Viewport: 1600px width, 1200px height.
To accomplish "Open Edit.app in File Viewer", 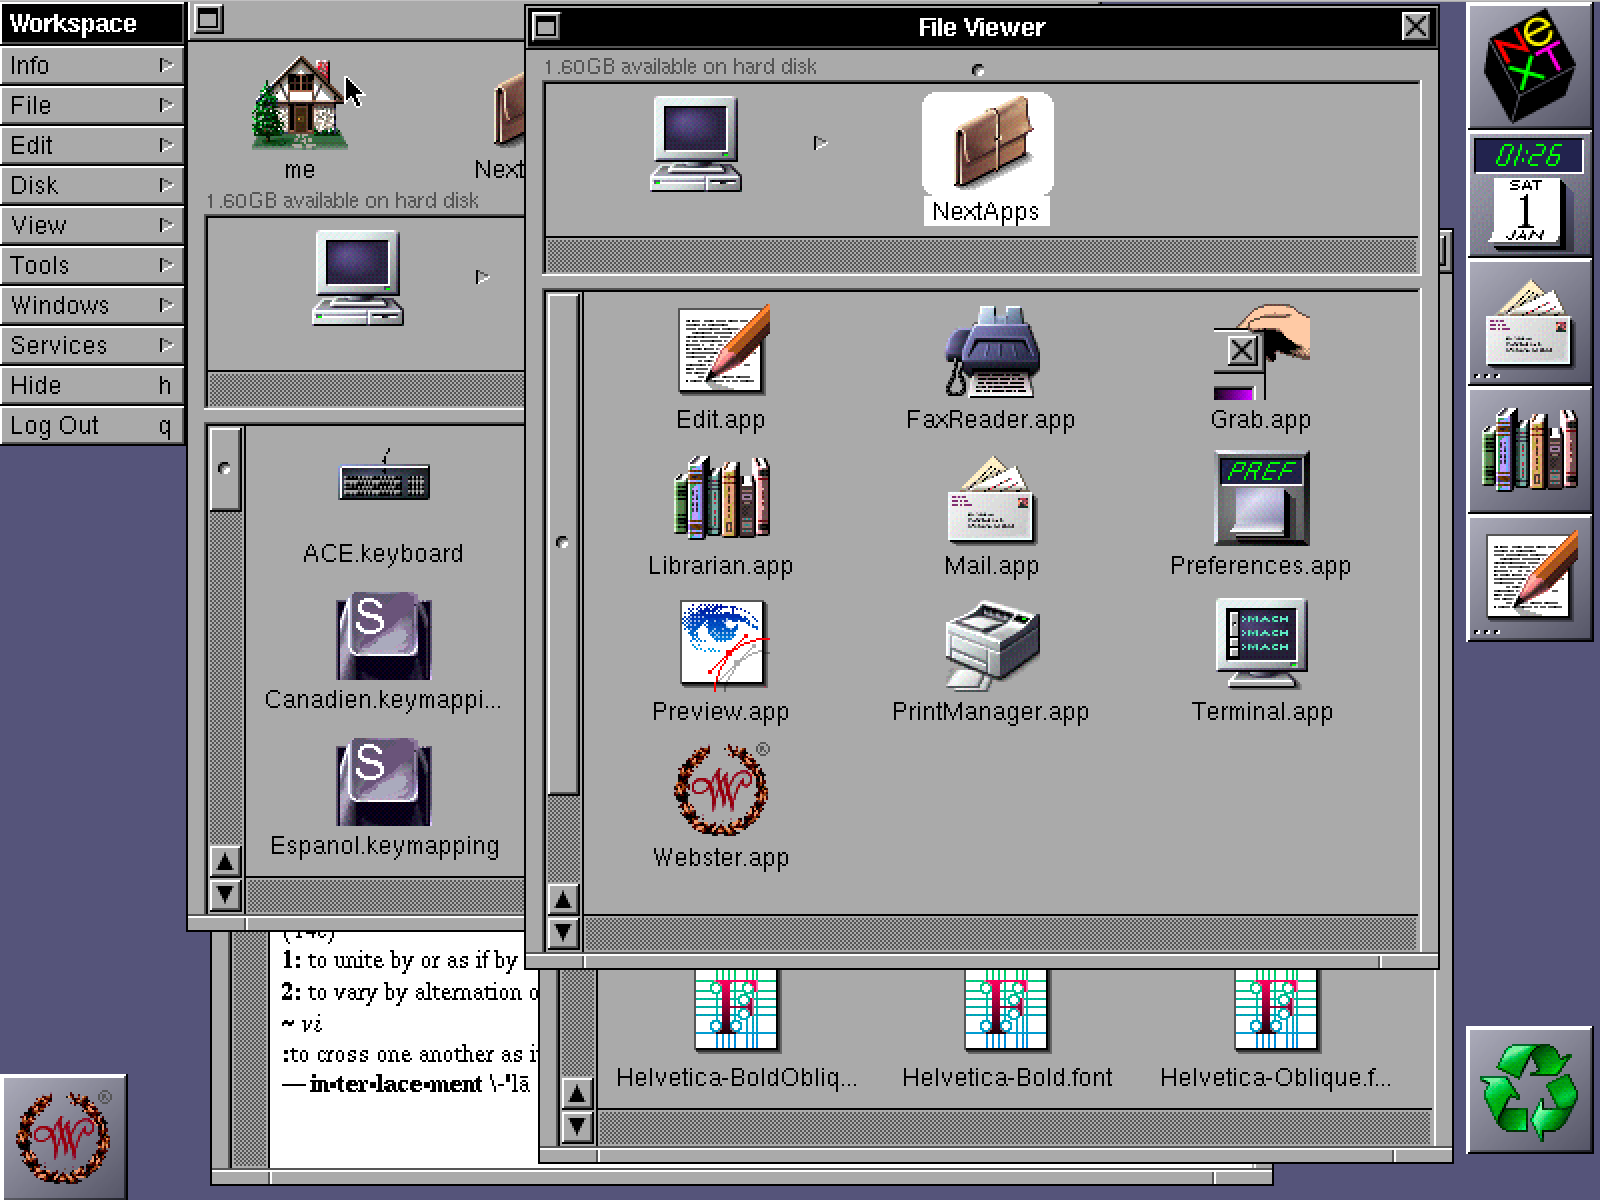I will click(722, 350).
